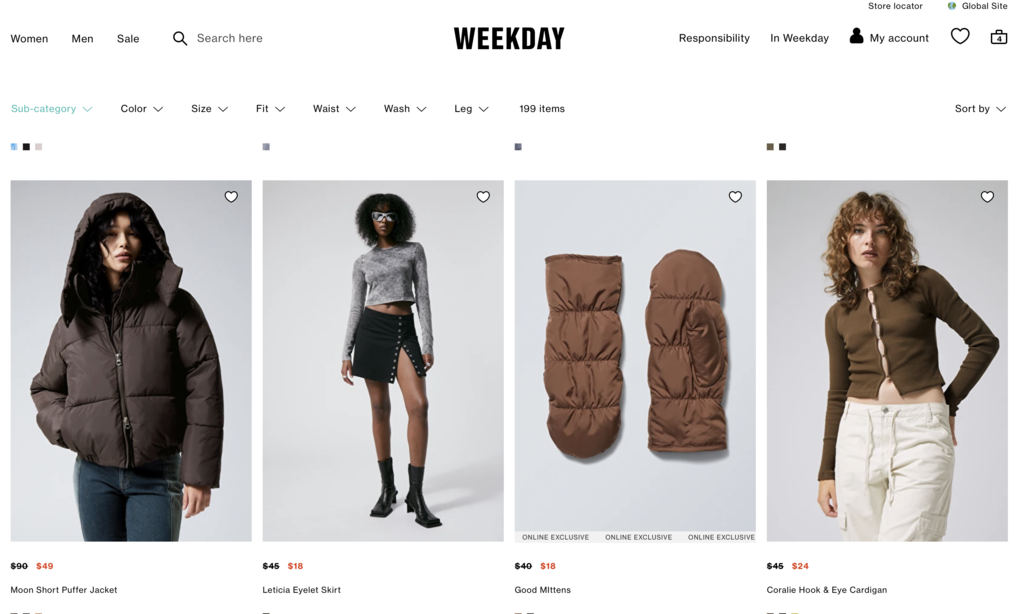The image size is (1024, 614).
Task: Open the wishlist heart in header
Action: [x=960, y=36]
